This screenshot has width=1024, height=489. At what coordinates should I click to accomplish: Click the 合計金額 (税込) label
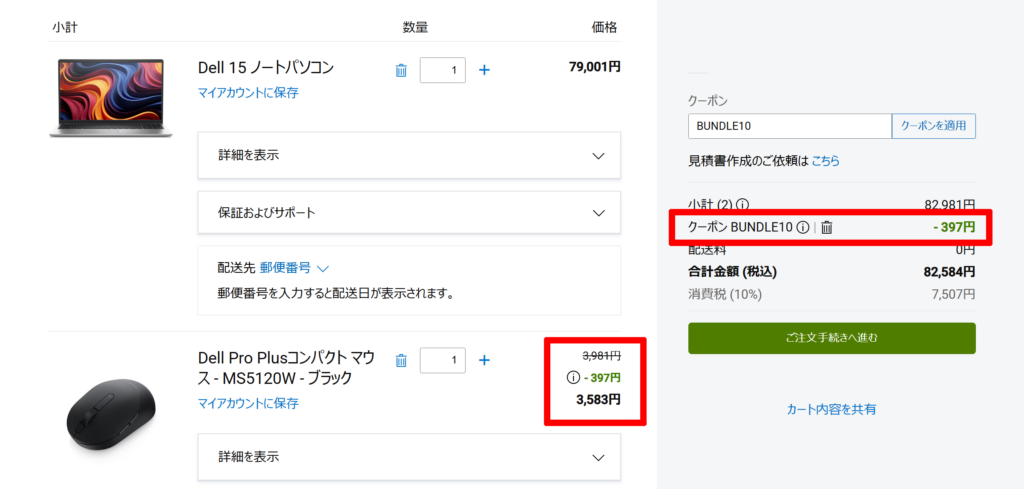(x=733, y=271)
